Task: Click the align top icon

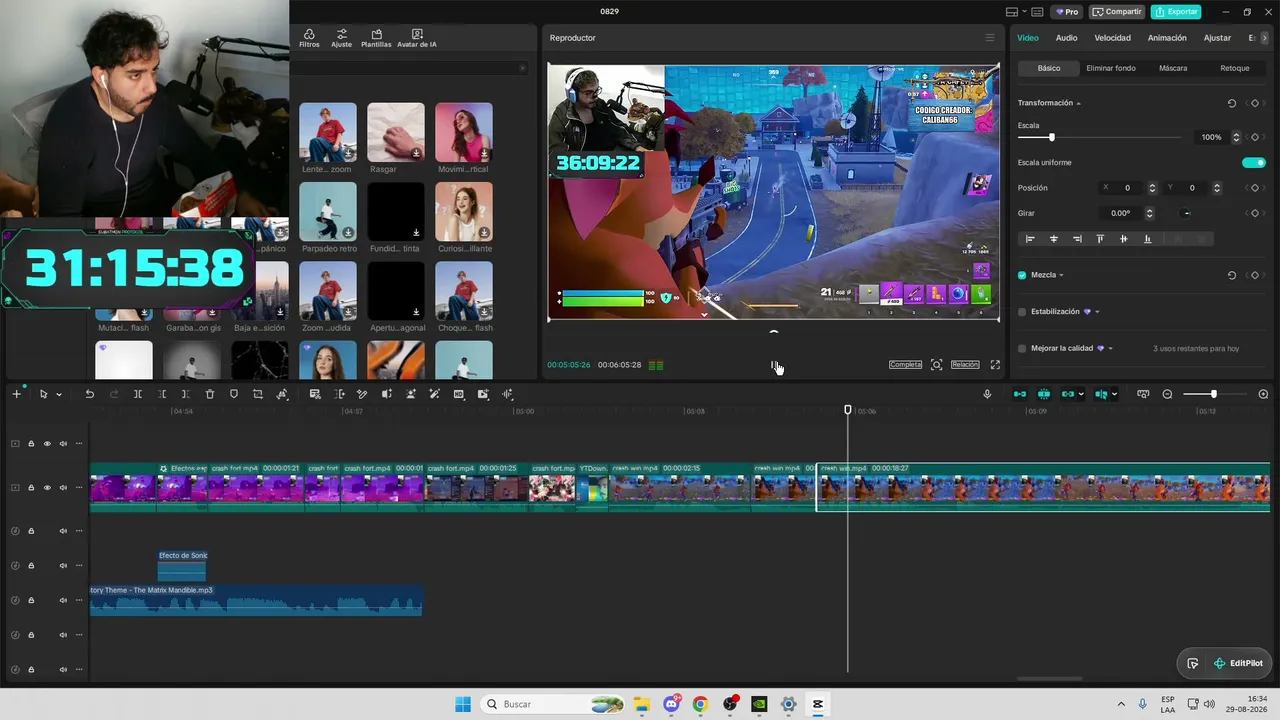Action: click(x=1100, y=239)
